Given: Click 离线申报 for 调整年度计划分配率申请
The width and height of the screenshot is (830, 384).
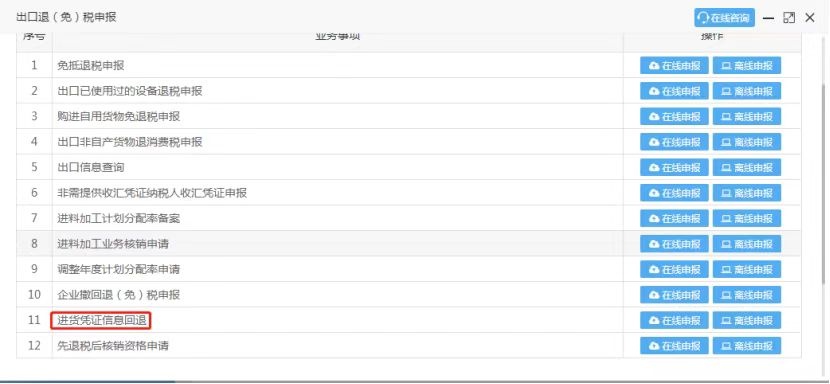Looking at the screenshot, I should (x=746, y=269).
